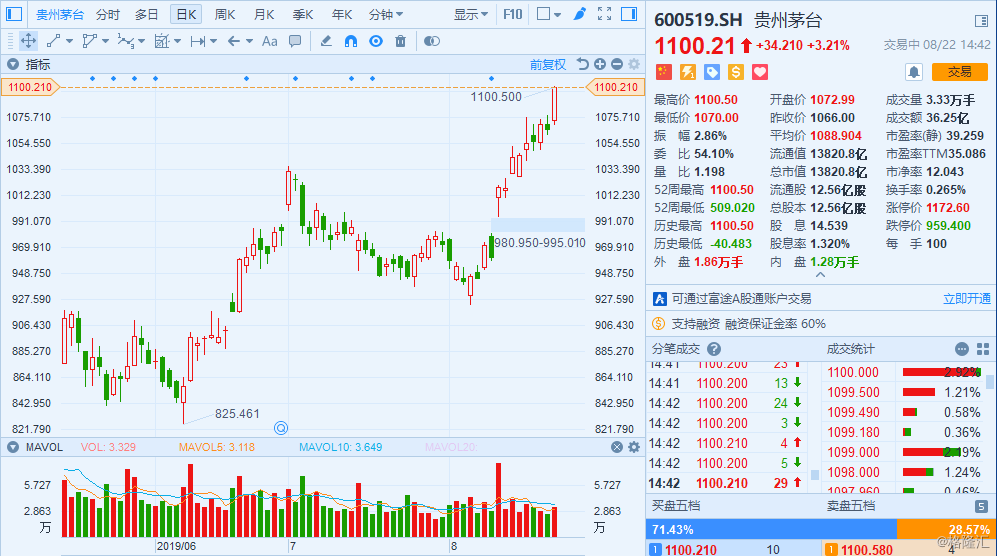Select the polyline shape drawing tool
Image resolution: width=997 pixels, height=556 pixels.
90,41
